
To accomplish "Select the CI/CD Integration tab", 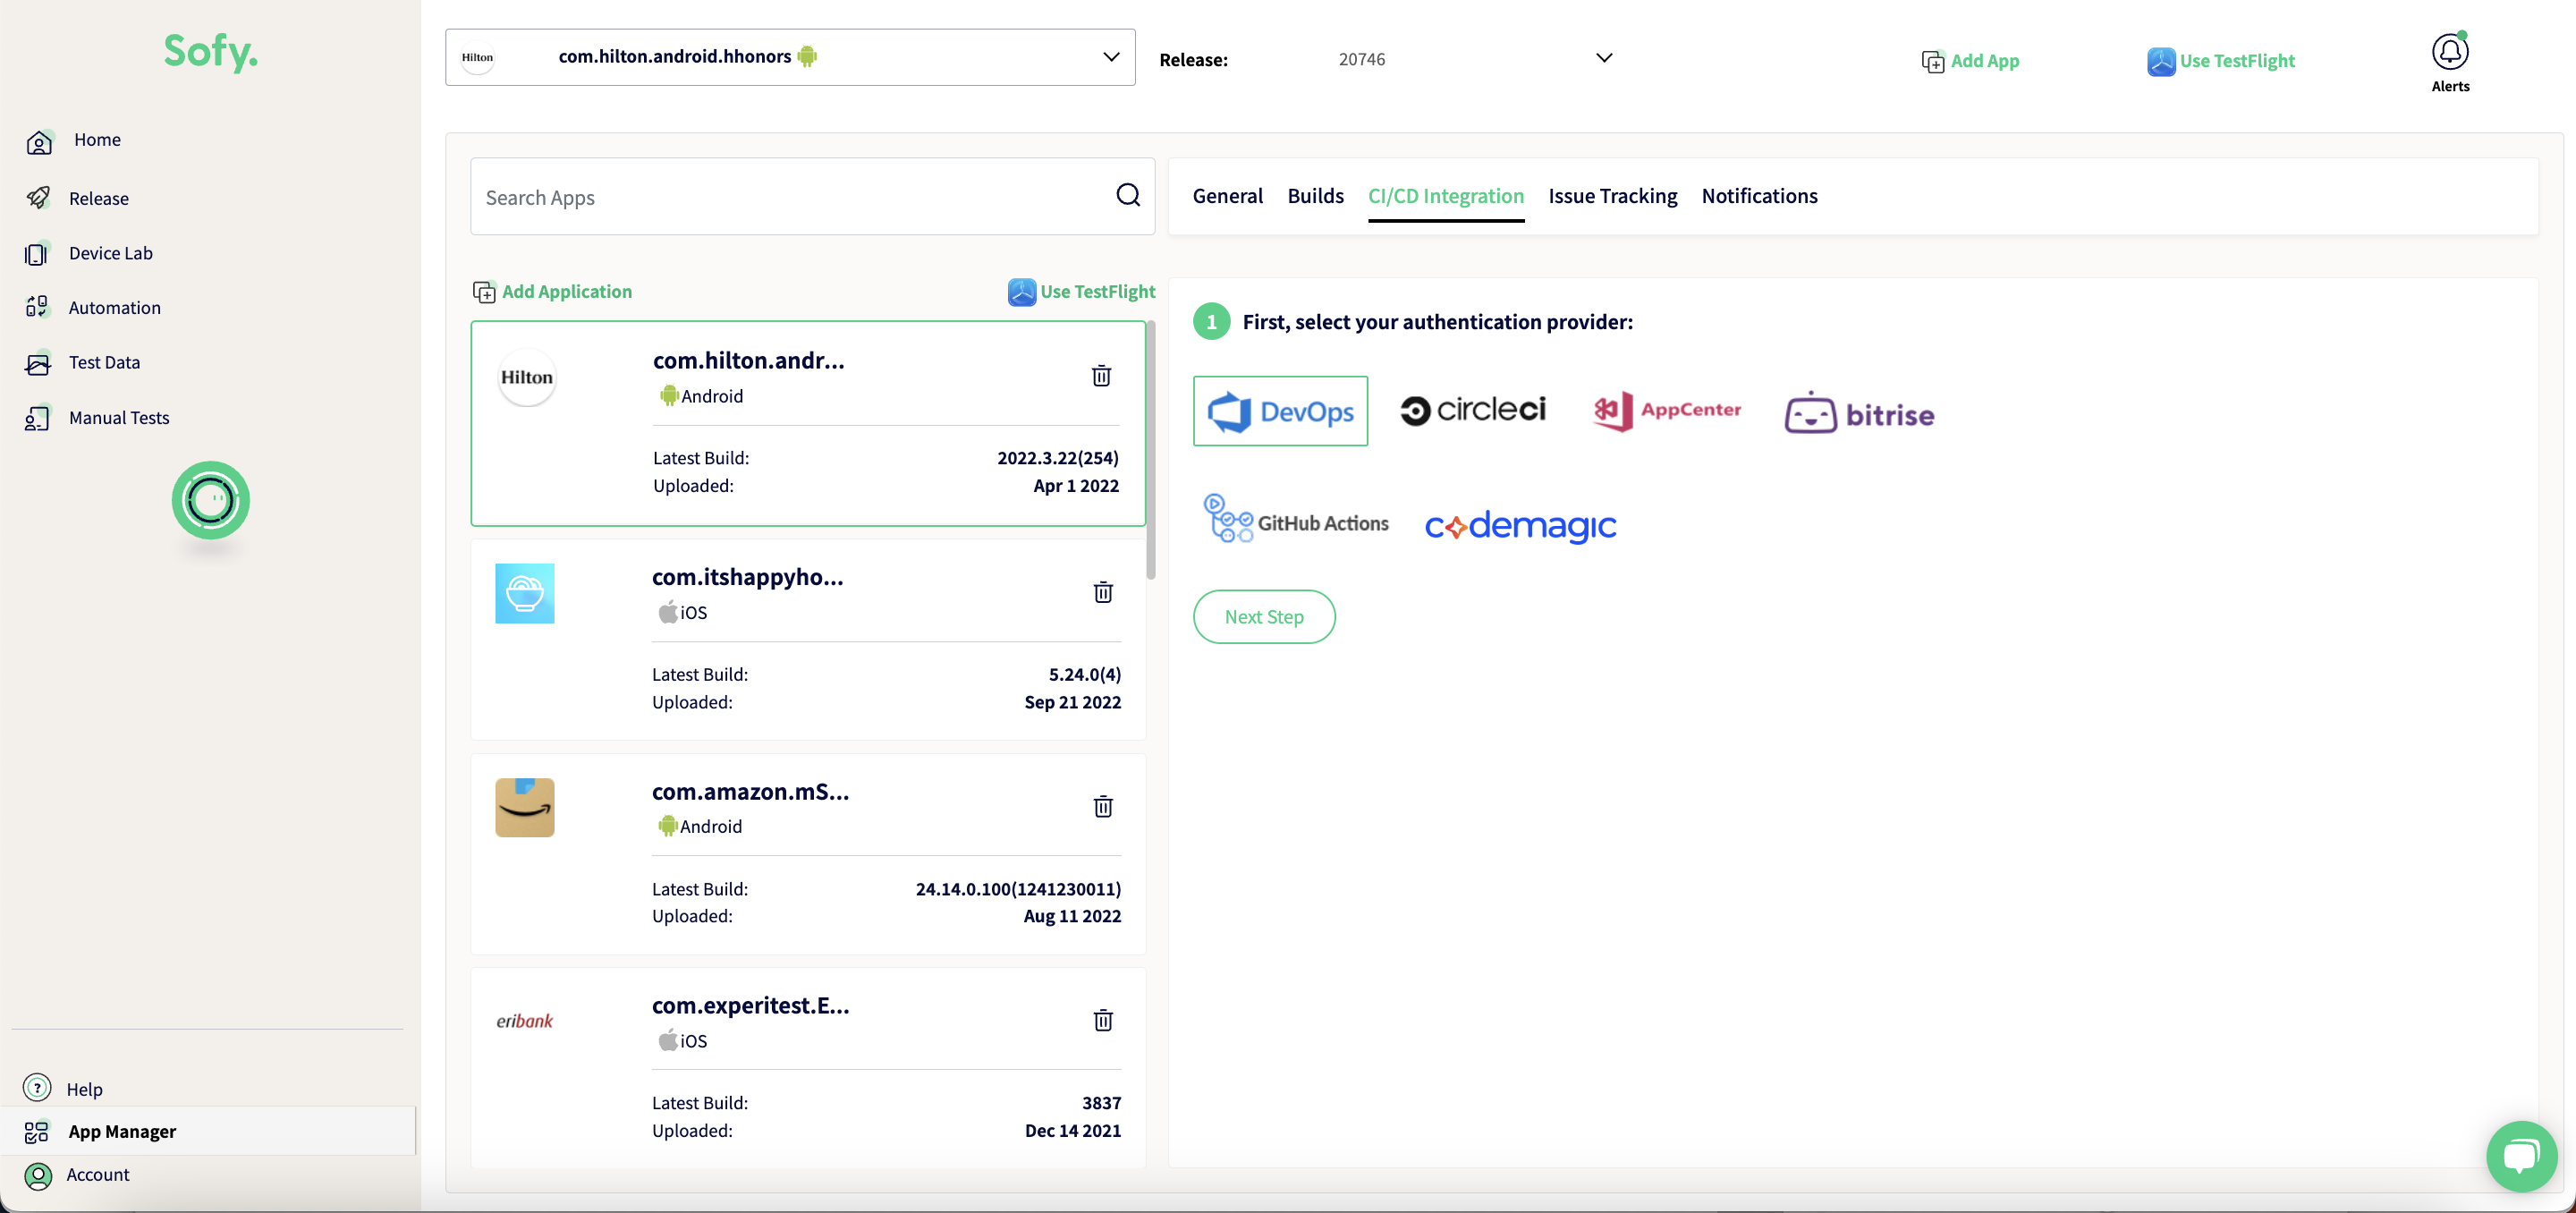I will point(1445,196).
